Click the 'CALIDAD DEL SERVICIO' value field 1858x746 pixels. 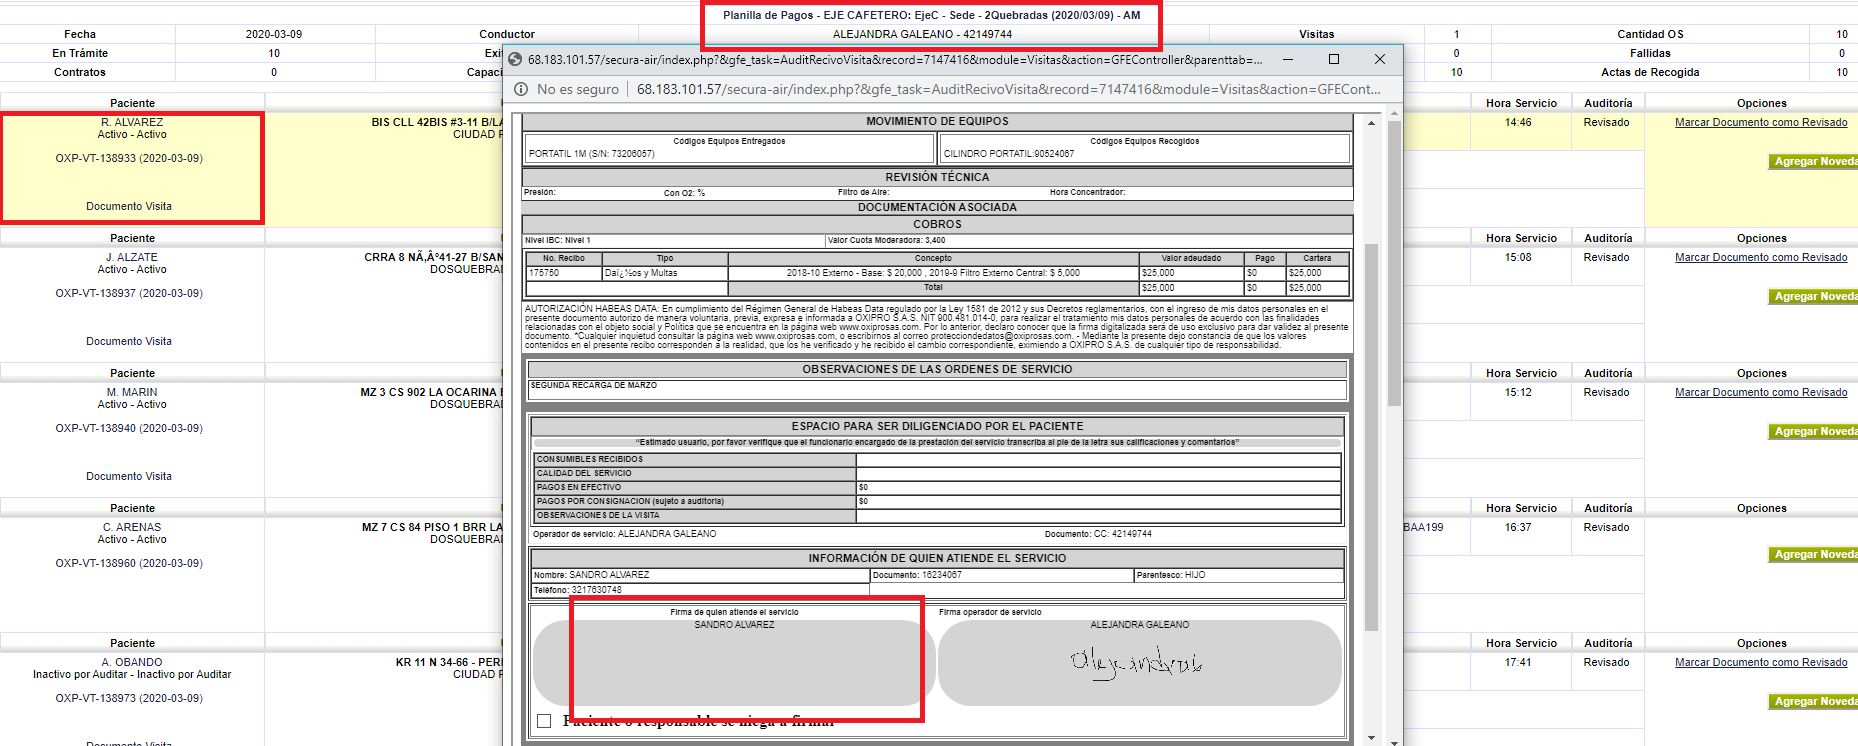pos(1098,474)
